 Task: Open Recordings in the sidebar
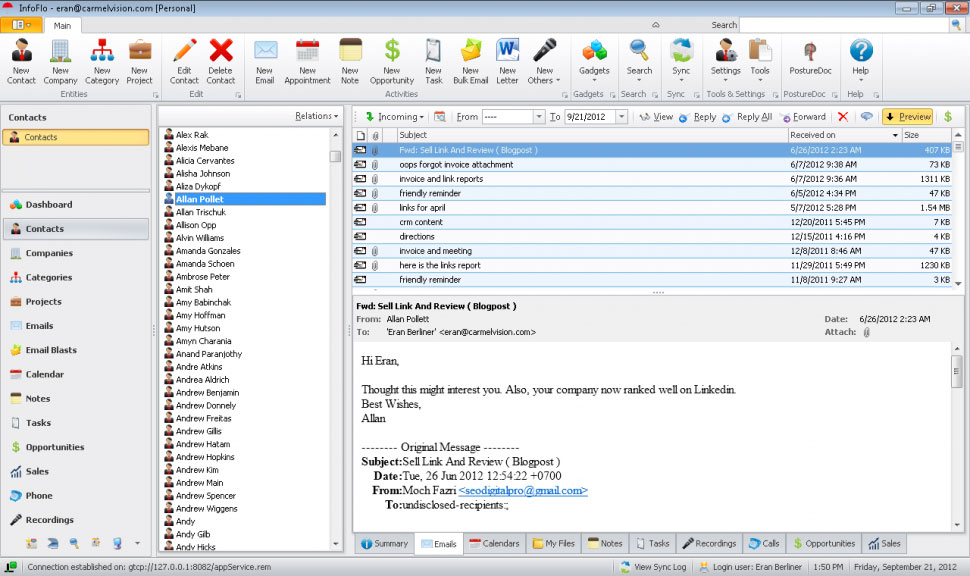tap(75, 520)
